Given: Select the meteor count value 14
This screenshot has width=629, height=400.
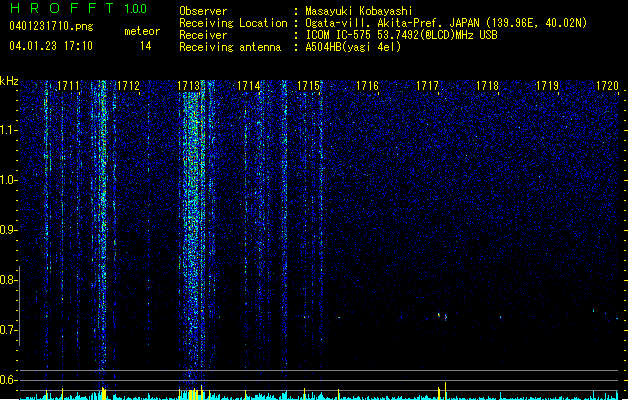Looking at the screenshot, I should tap(146, 46).
